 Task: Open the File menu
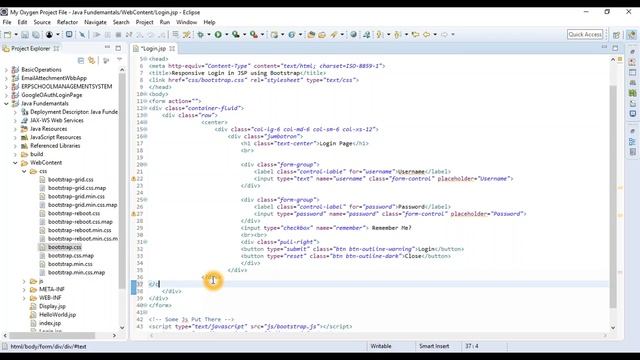tap(7, 22)
